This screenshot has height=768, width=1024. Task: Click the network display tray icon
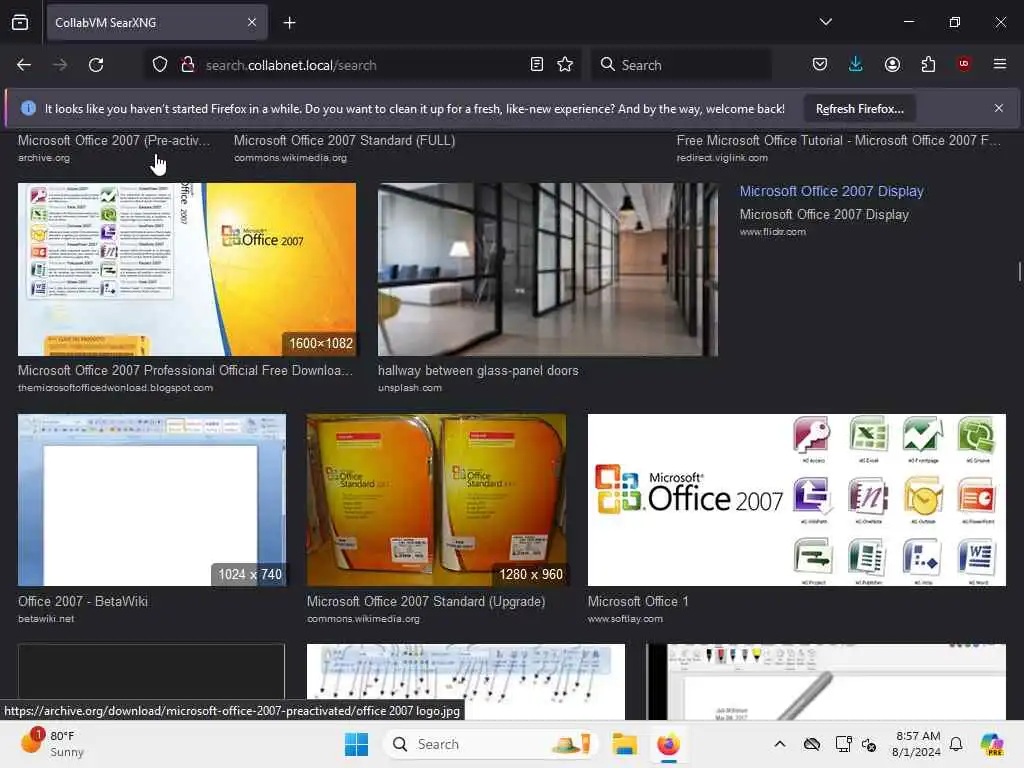coord(843,744)
